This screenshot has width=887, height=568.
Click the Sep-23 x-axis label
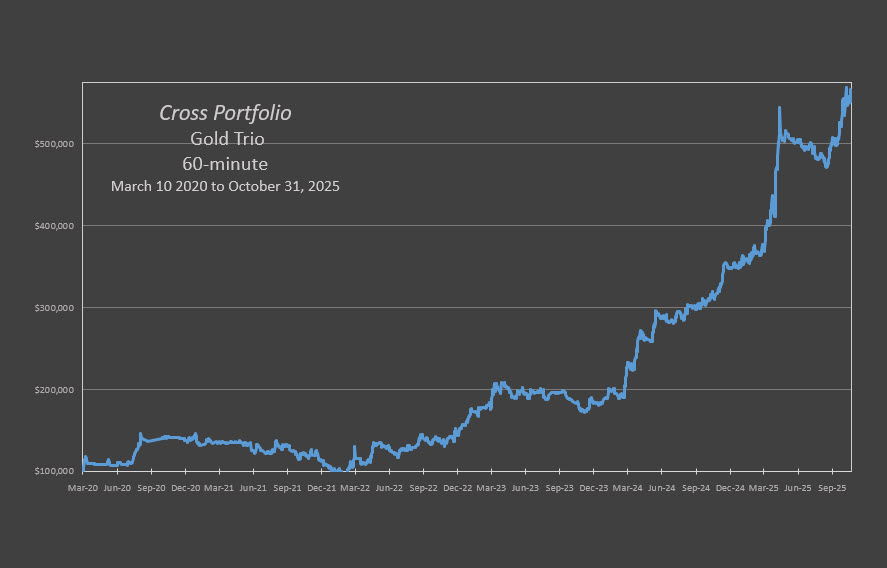coord(559,488)
